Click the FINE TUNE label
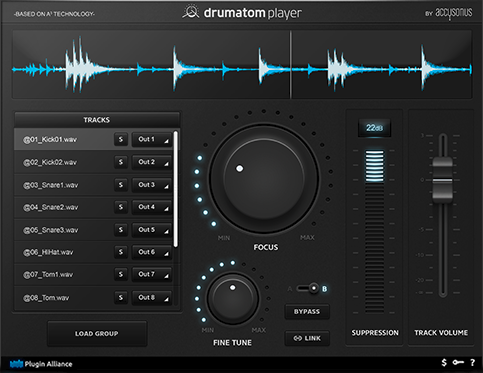 click(x=232, y=343)
